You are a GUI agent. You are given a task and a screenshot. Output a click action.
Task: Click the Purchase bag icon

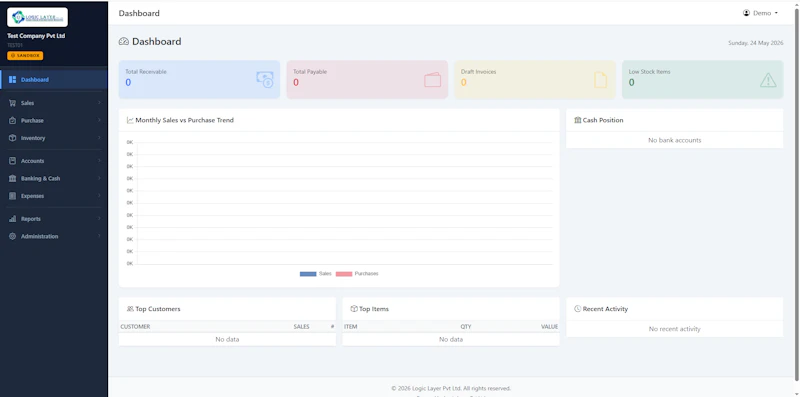pyautogui.click(x=13, y=120)
